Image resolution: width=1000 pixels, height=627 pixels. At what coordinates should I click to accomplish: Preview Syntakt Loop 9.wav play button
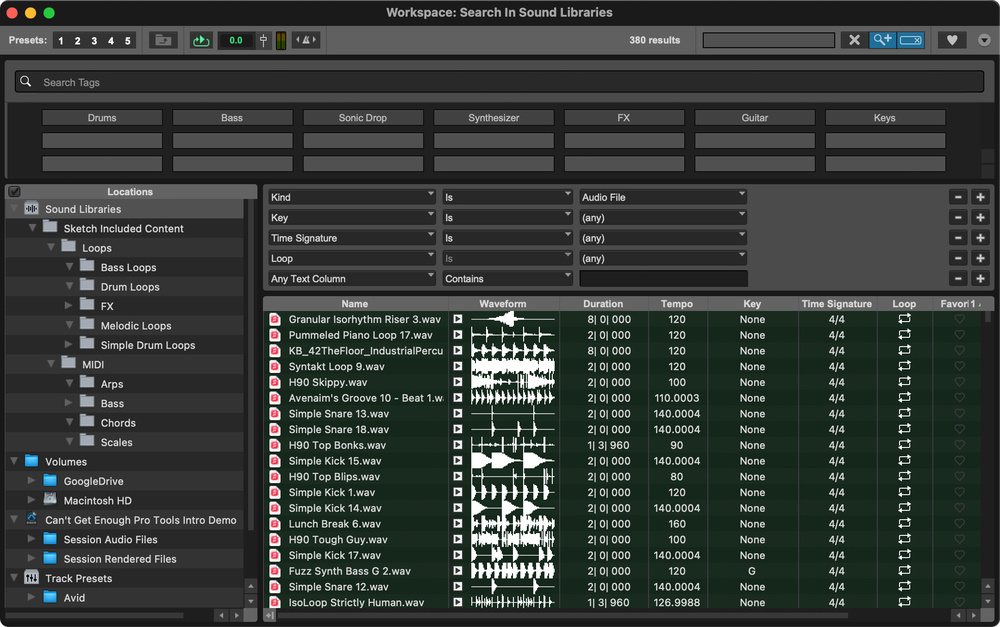pos(458,367)
